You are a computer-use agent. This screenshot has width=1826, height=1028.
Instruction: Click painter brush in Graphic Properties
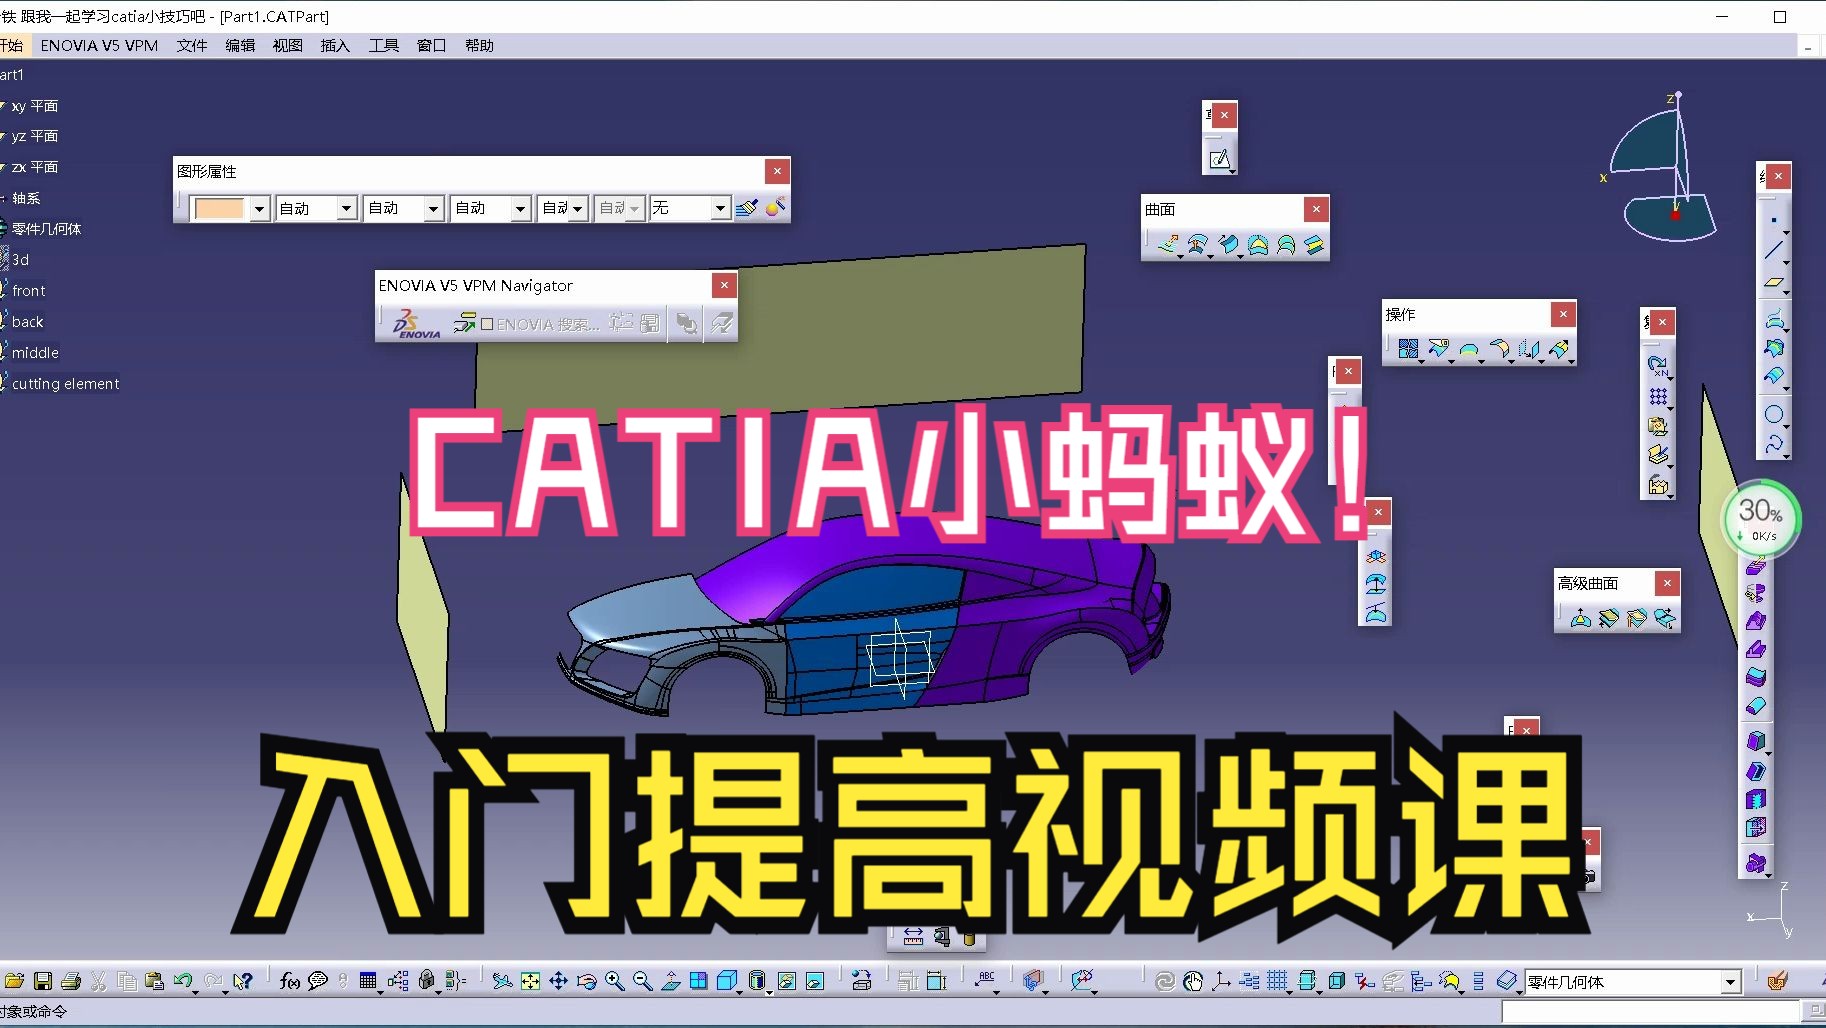(746, 208)
